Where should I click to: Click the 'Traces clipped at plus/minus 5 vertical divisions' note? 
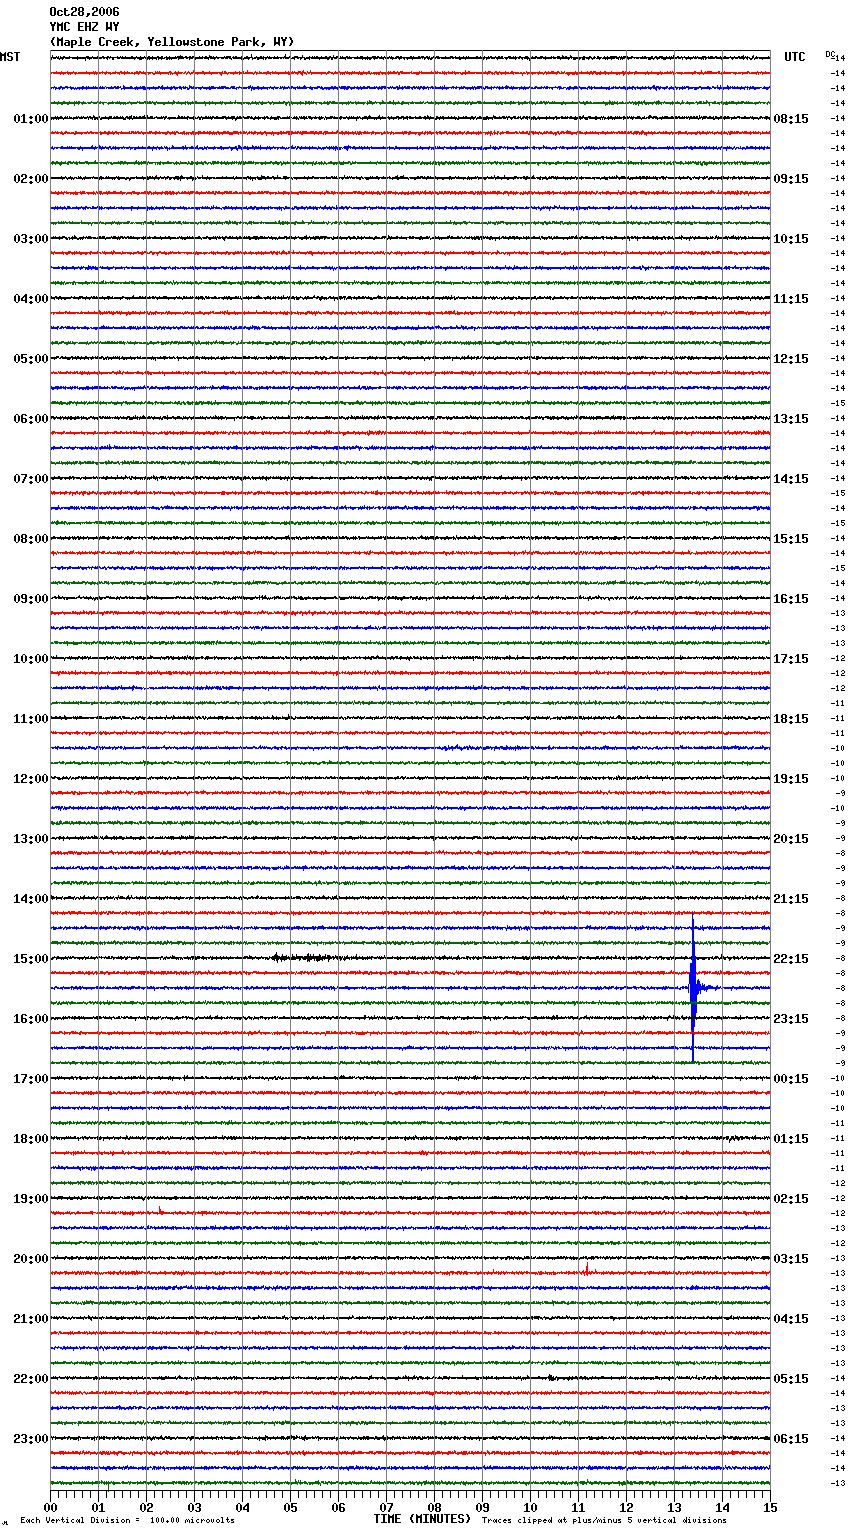pyautogui.click(x=604, y=1521)
